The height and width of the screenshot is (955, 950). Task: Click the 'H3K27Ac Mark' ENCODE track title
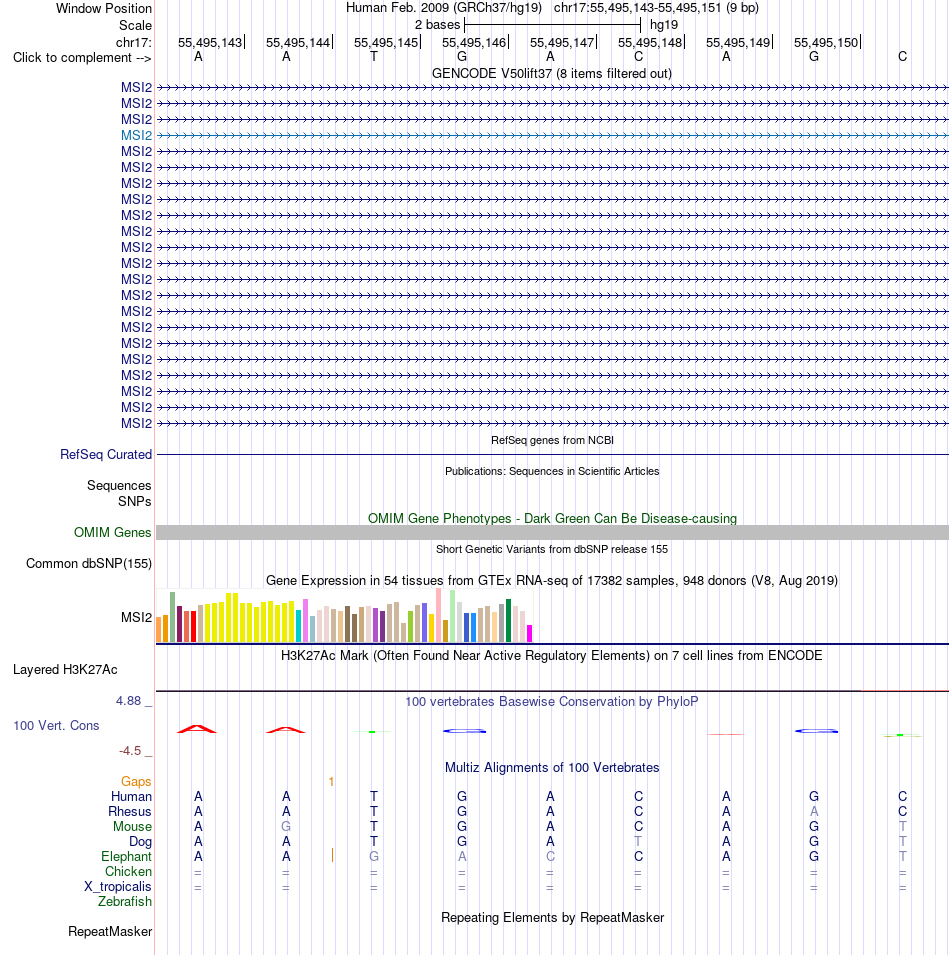[552, 655]
